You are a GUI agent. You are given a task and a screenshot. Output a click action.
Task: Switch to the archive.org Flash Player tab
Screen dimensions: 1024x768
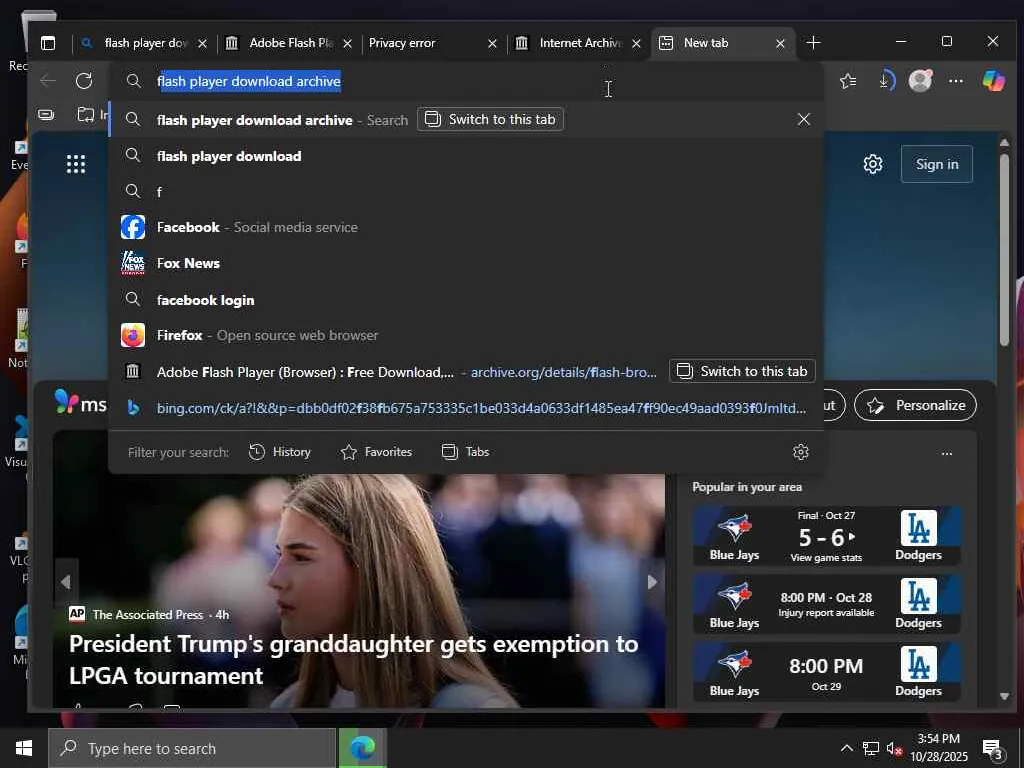[743, 372]
